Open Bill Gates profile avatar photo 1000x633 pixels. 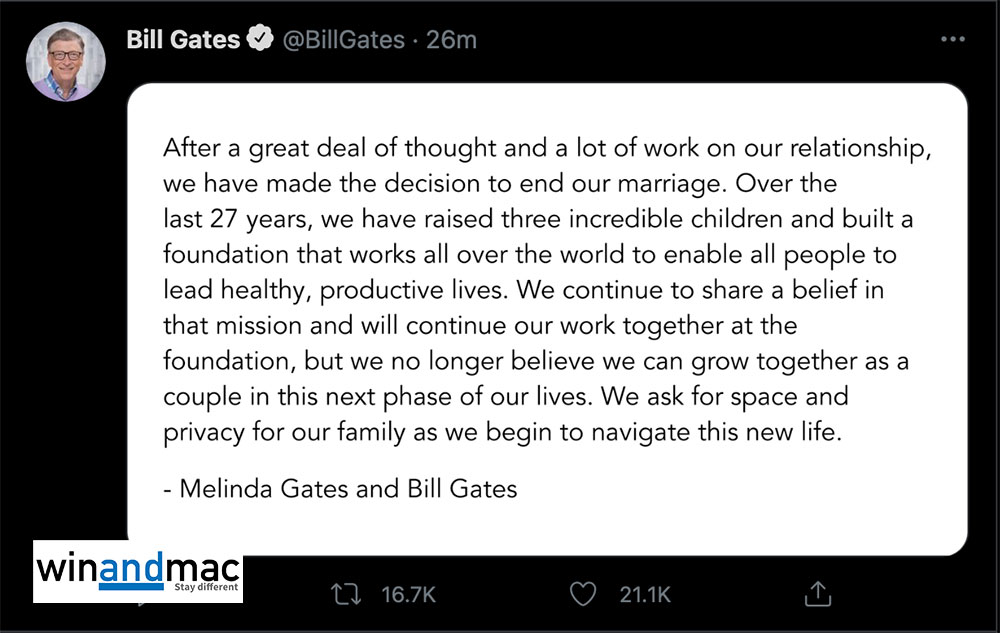[x=65, y=62]
